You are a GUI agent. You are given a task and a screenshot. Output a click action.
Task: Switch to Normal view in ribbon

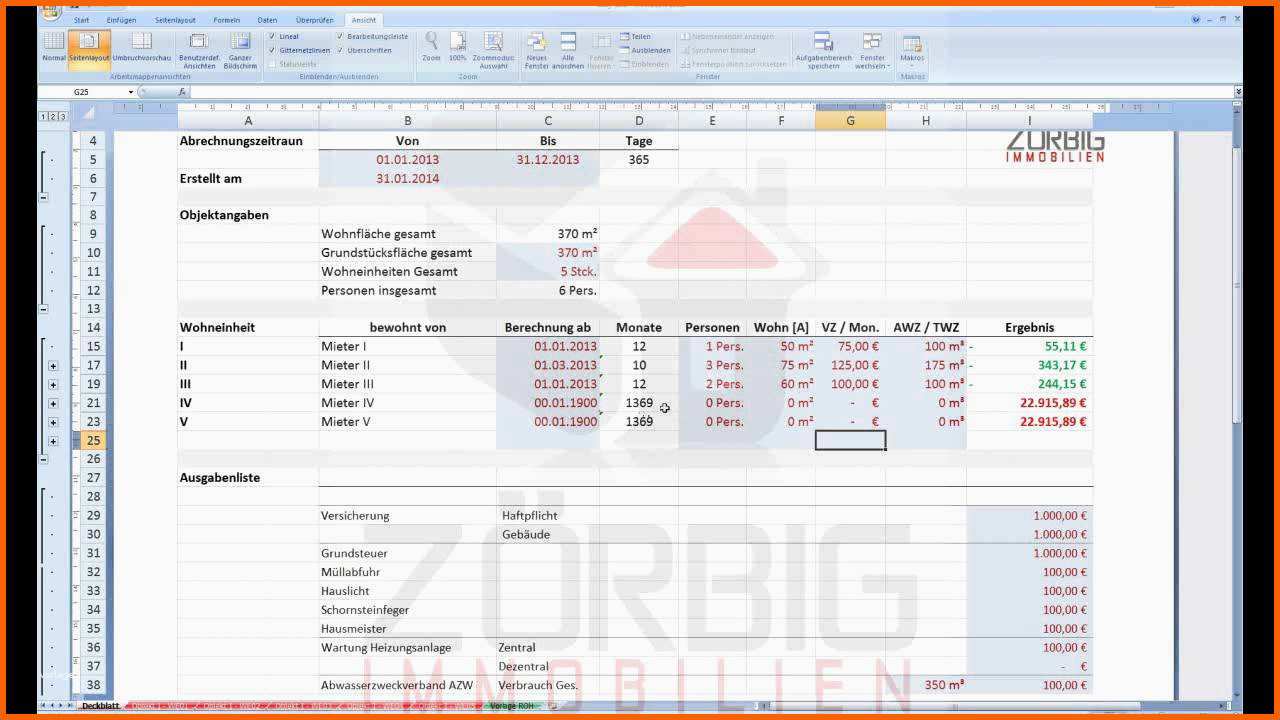click(53, 46)
